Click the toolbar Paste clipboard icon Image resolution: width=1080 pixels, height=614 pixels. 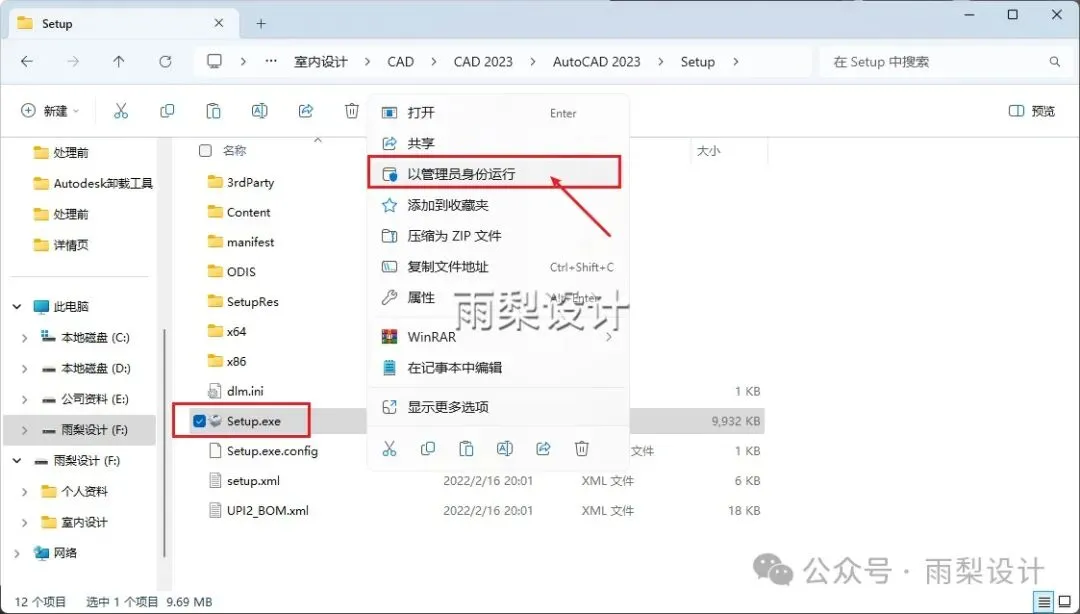click(214, 111)
